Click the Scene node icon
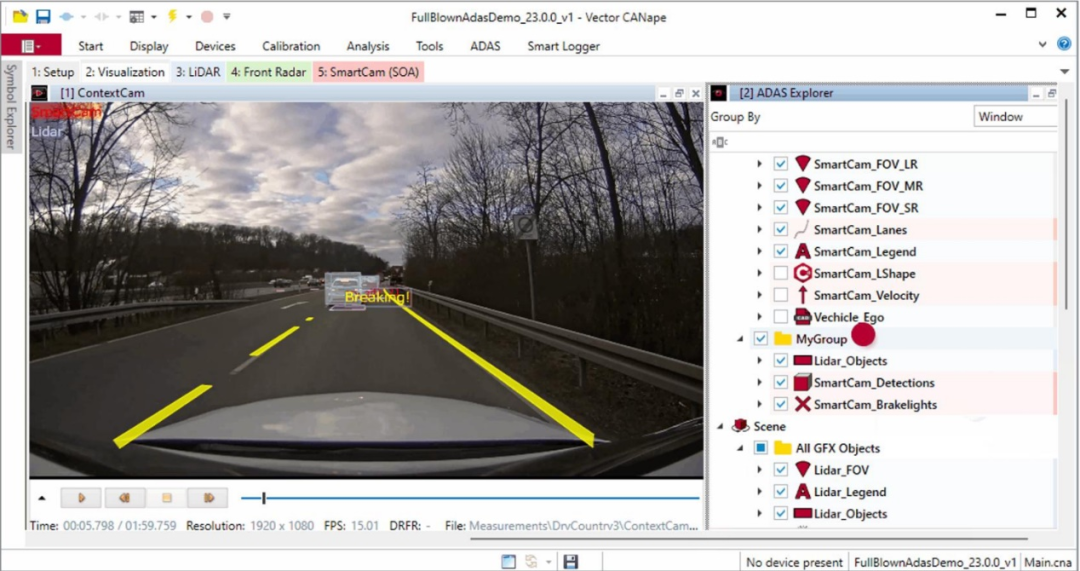The image size is (1080, 571). pos(741,426)
